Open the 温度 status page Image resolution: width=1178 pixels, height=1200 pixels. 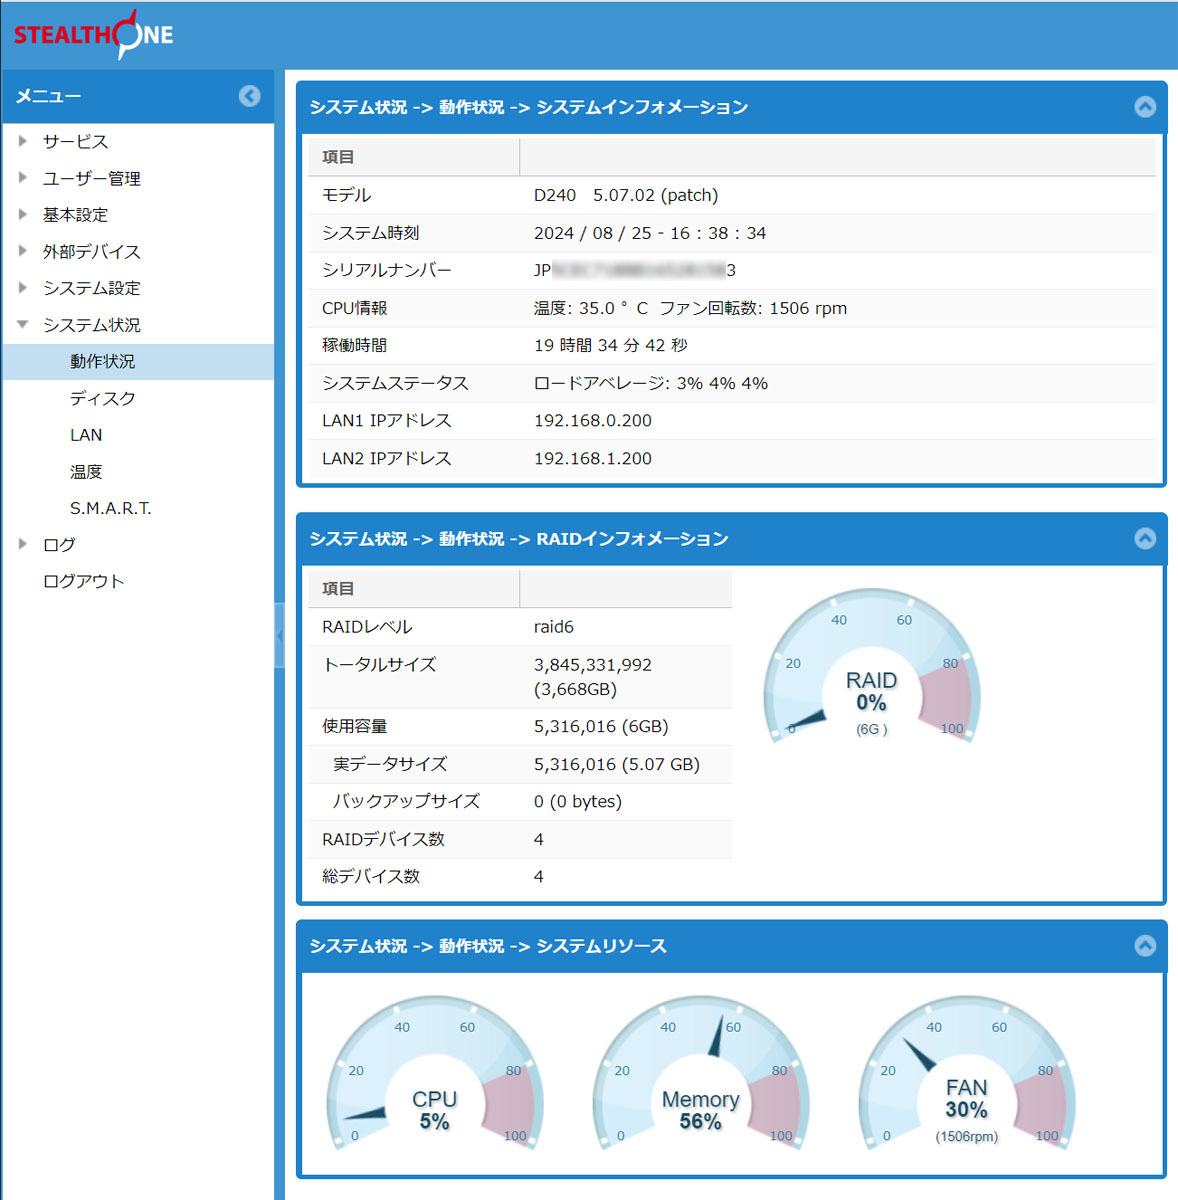tap(86, 472)
